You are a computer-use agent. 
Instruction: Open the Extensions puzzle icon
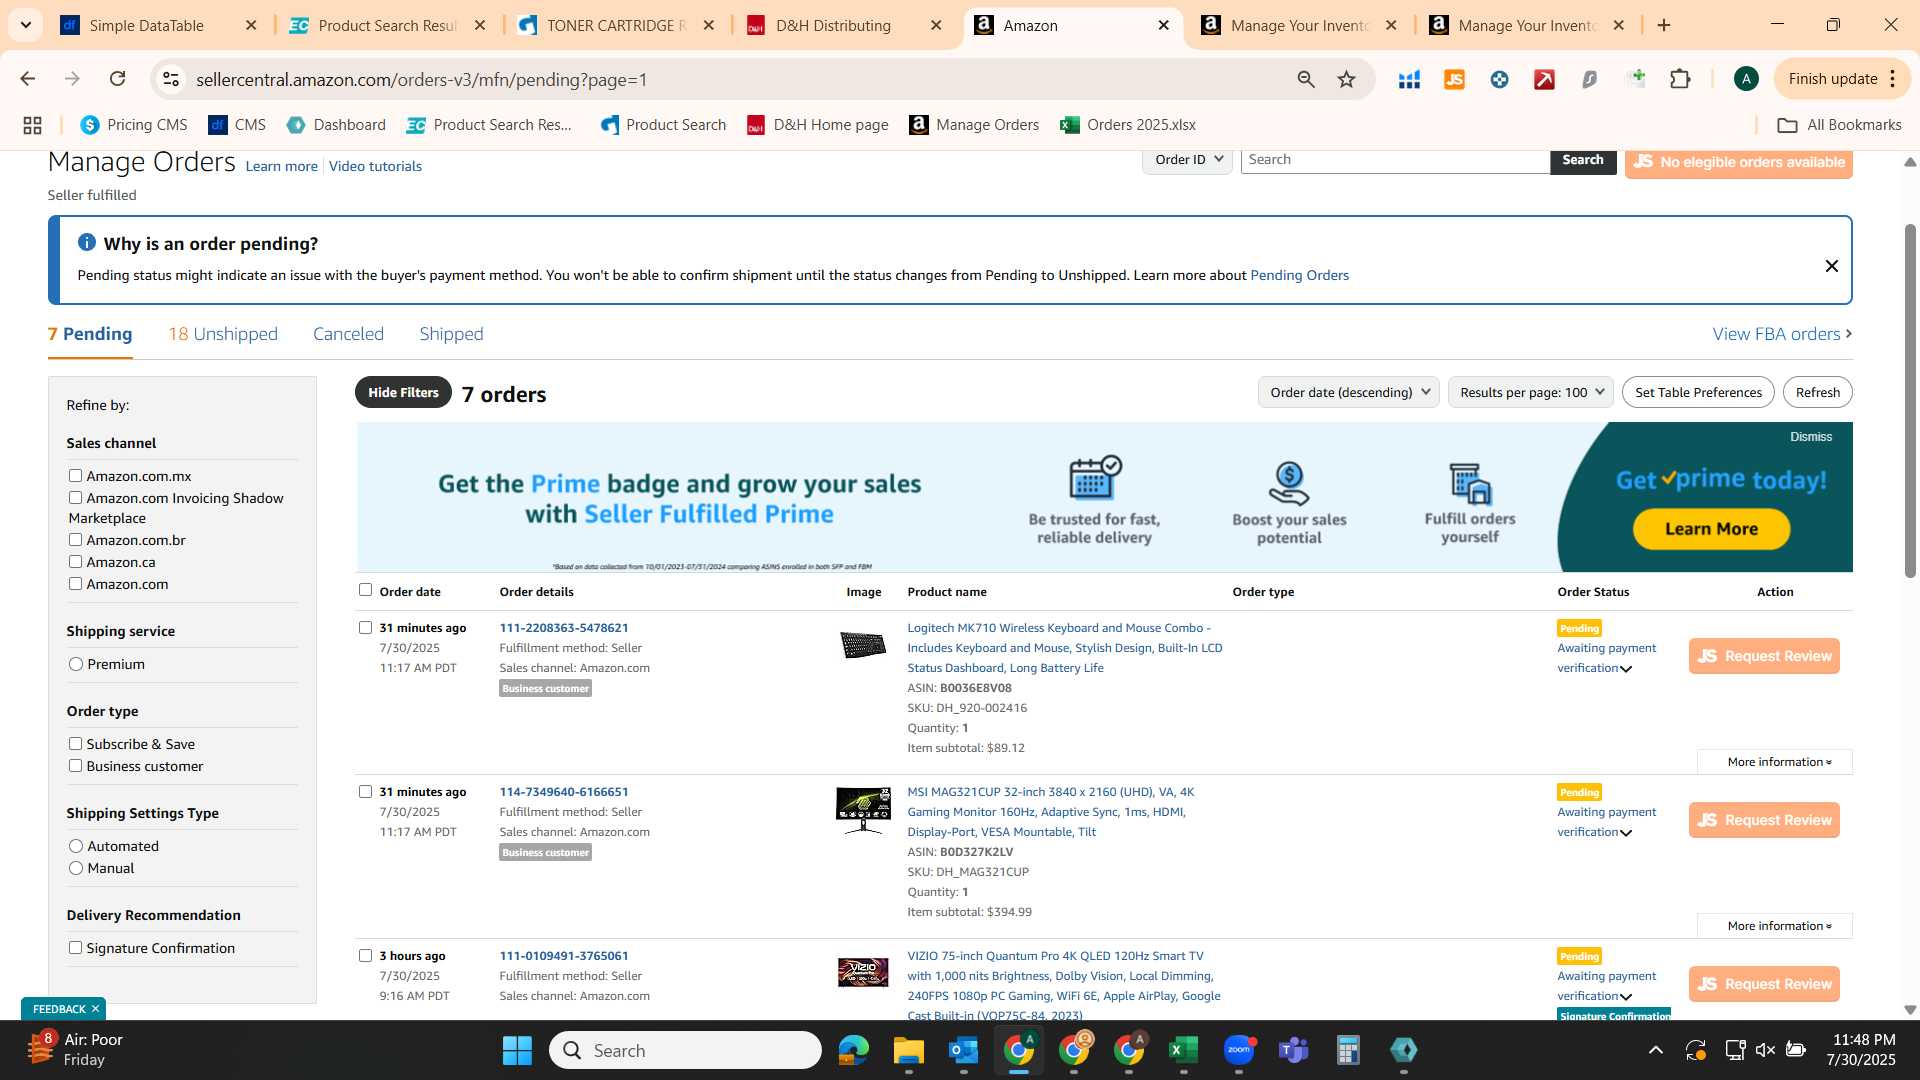pyautogui.click(x=1680, y=79)
